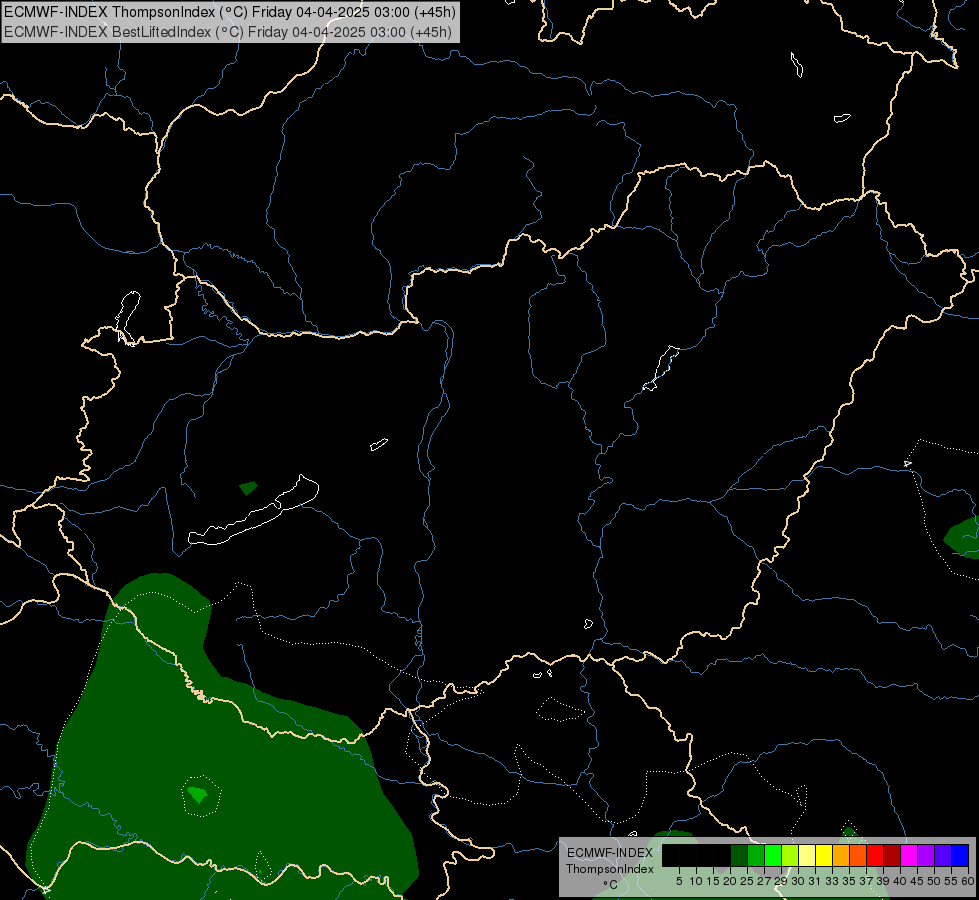This screenshot has width=979, height=900.
Task: Click legend tick value '10'
Action: tap(696, 881)
